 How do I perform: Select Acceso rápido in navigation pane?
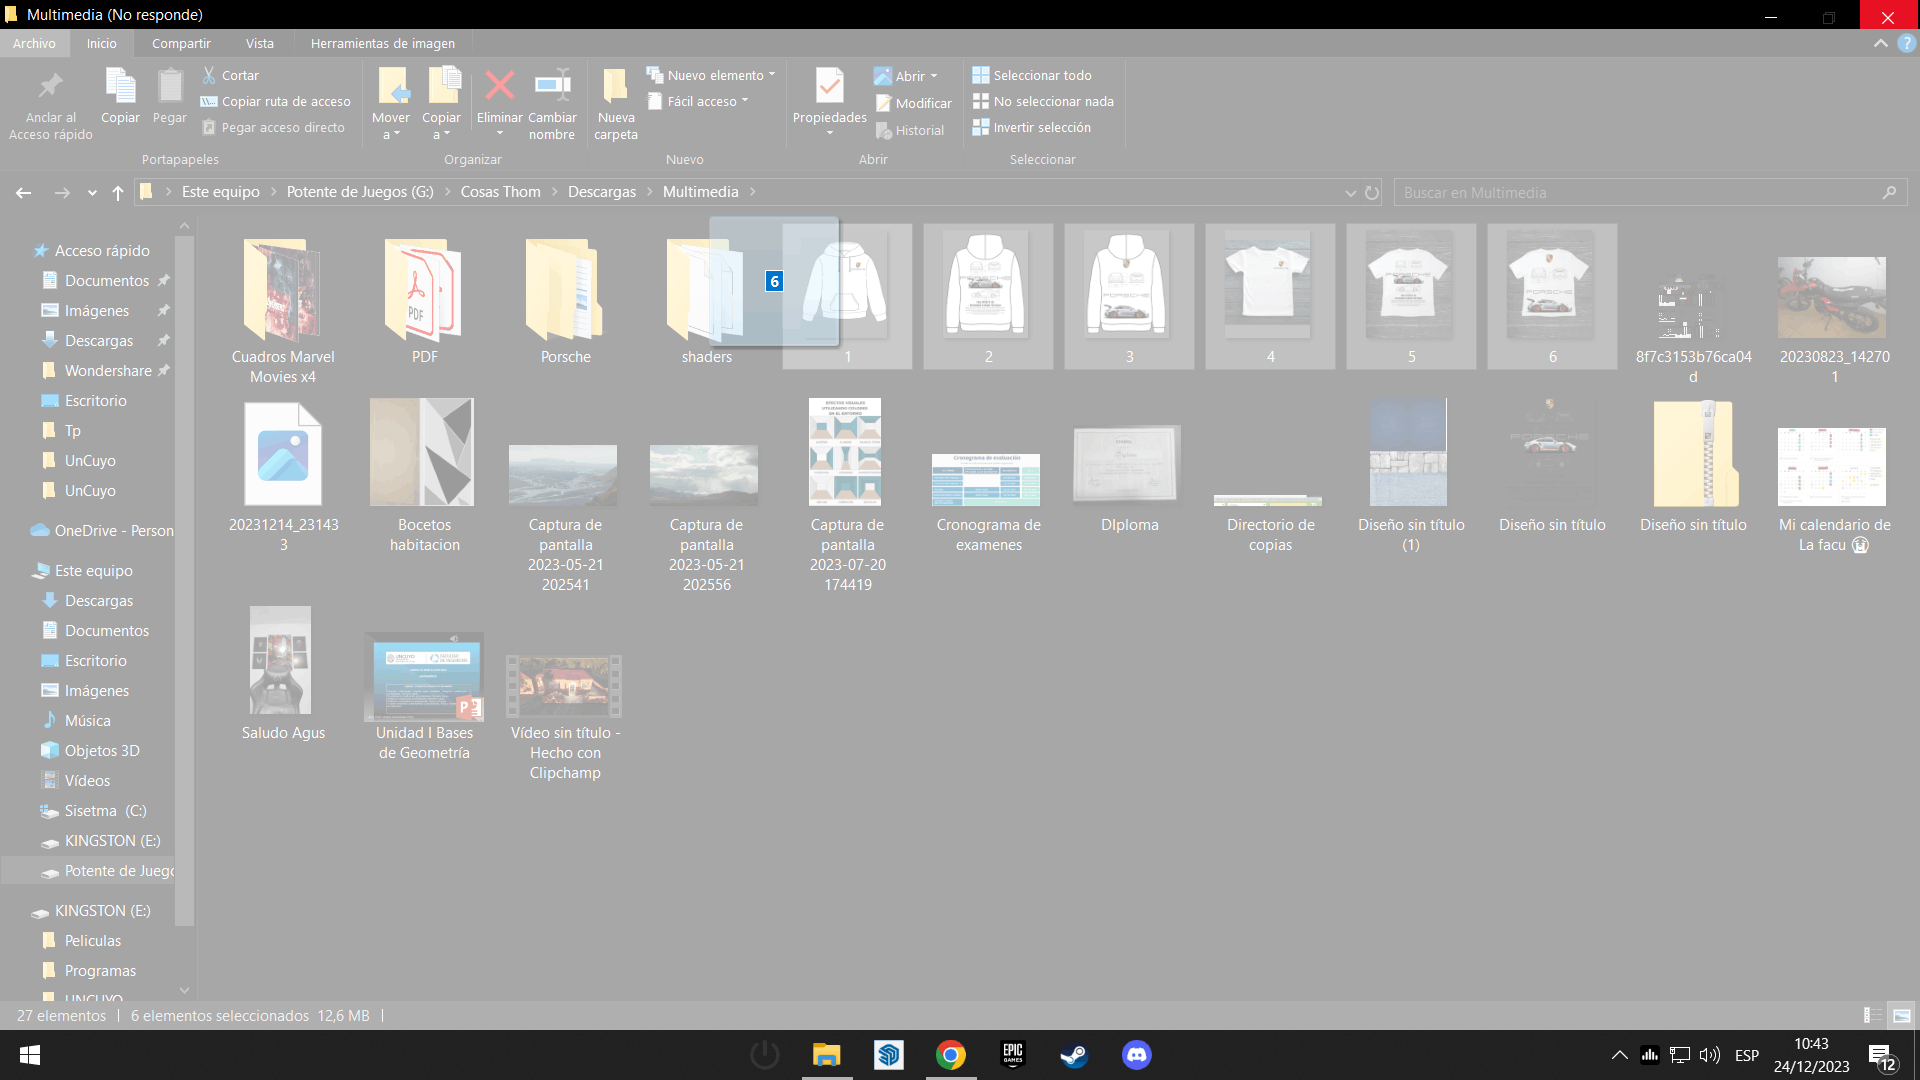102,250
